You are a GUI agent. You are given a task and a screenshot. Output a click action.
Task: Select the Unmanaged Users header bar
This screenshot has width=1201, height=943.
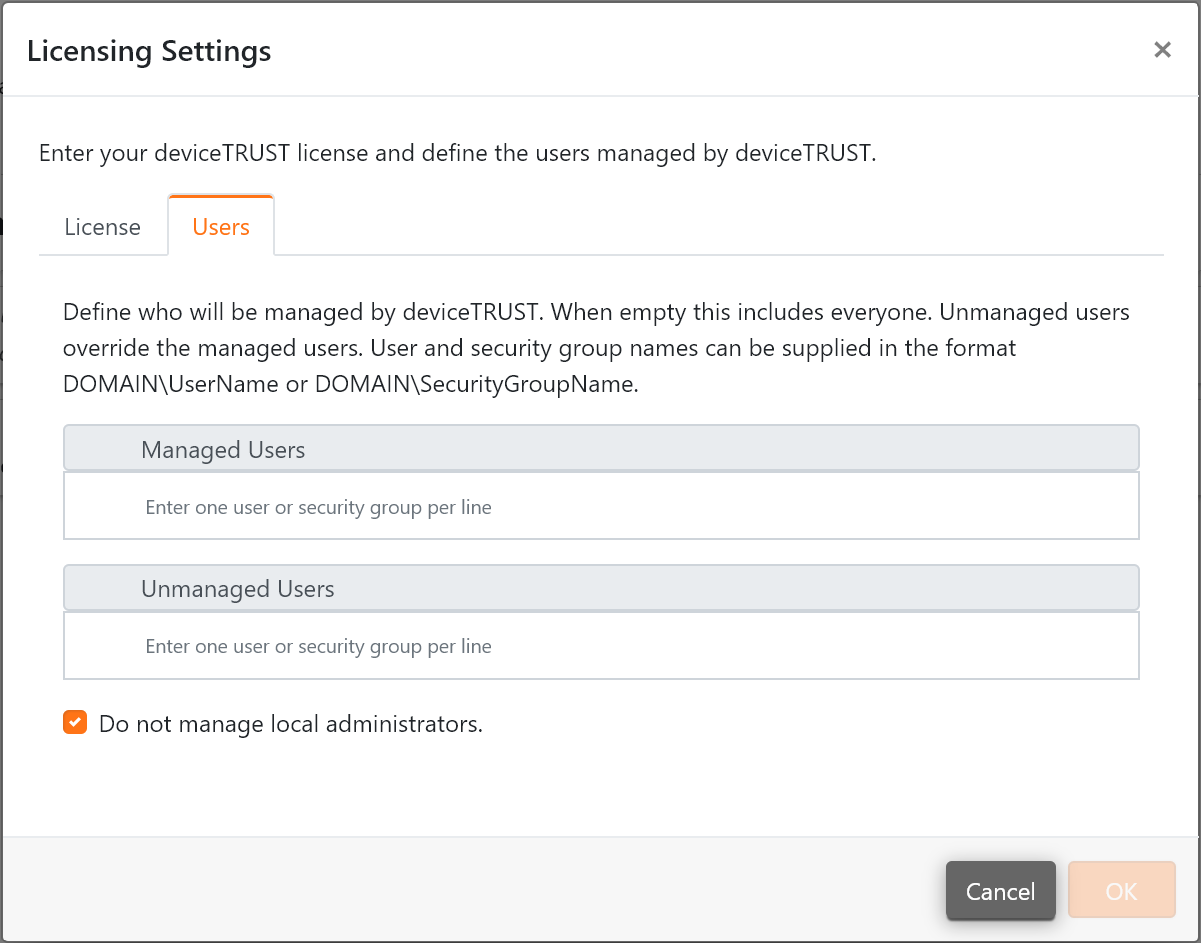(x=600, y=587)
